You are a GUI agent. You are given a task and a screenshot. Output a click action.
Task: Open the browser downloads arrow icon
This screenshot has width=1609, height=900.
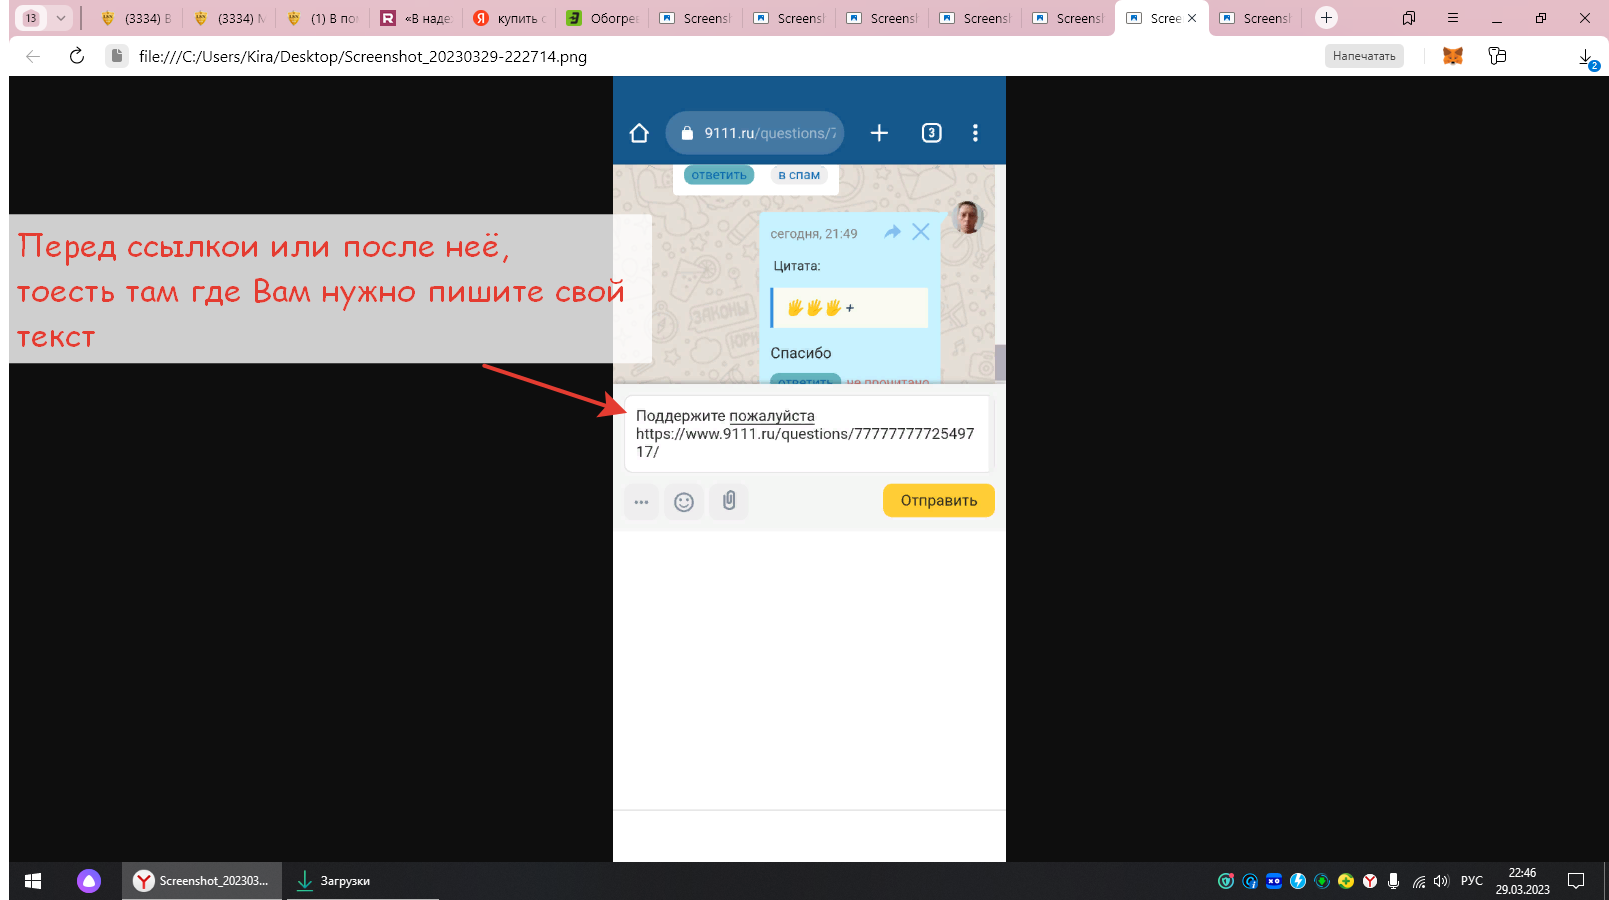pos(1586,58)
